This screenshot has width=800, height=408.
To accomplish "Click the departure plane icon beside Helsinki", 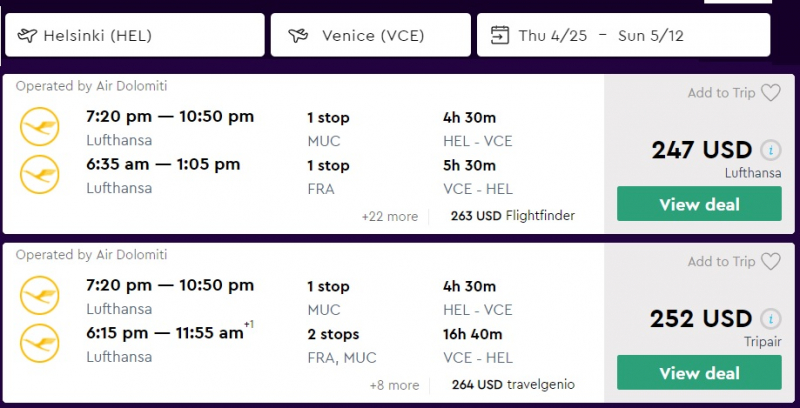I will [27, 36].
